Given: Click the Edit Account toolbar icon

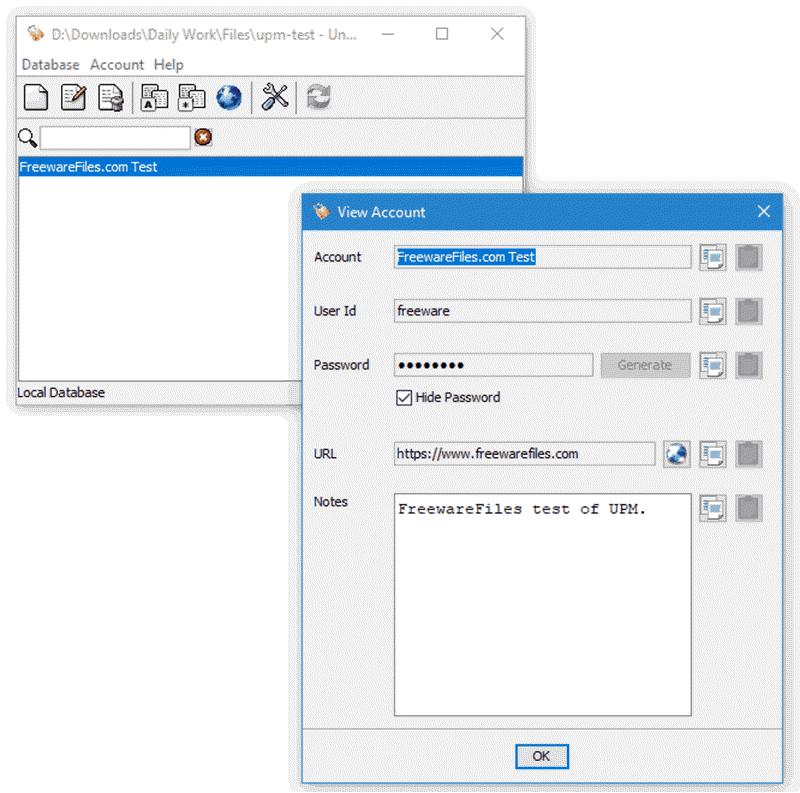Looking at the screenshot, I should pyautogui.click(x=73, y=97).
